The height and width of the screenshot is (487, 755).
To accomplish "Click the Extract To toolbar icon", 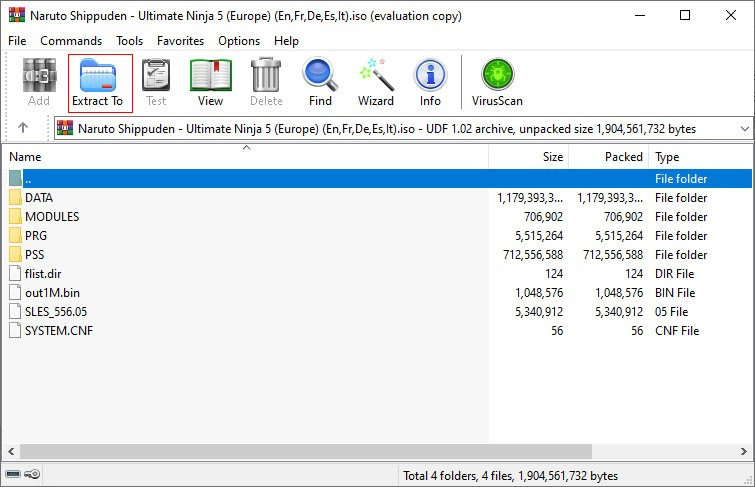I will (x=98, y=75).
